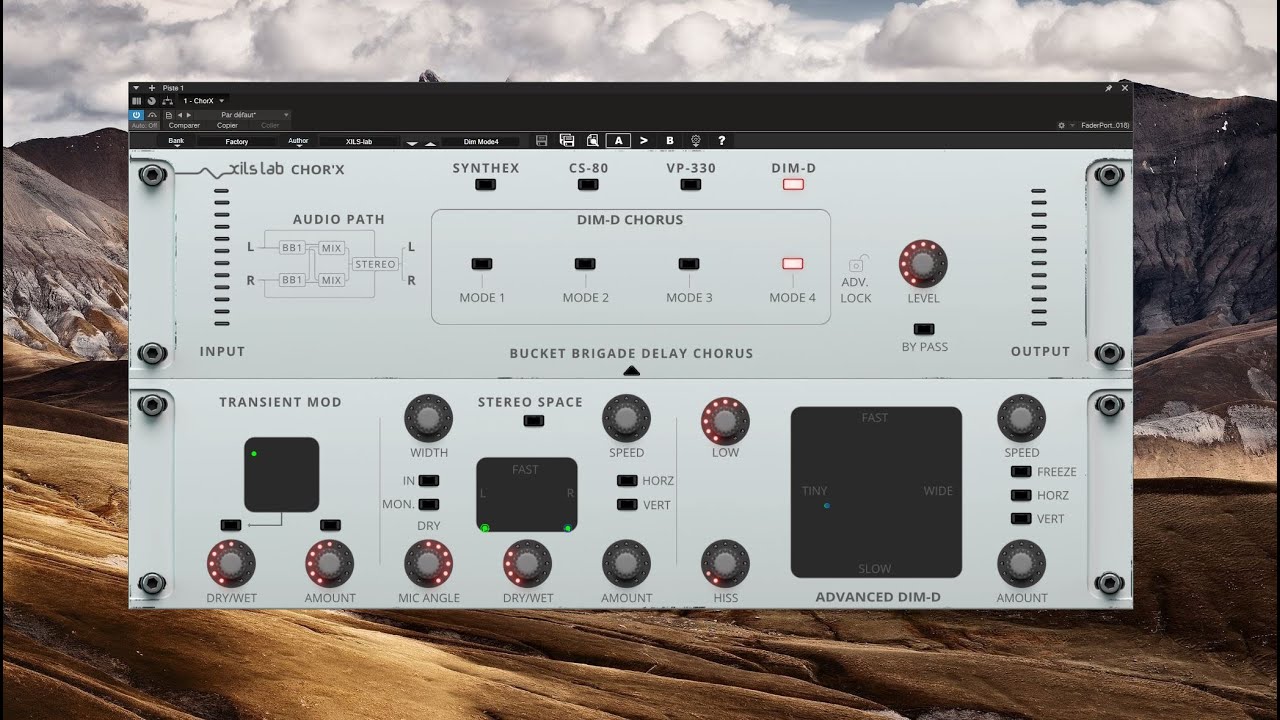Click the preset browser search icon
1280x720 pixels.
click(x=592, y=141)
